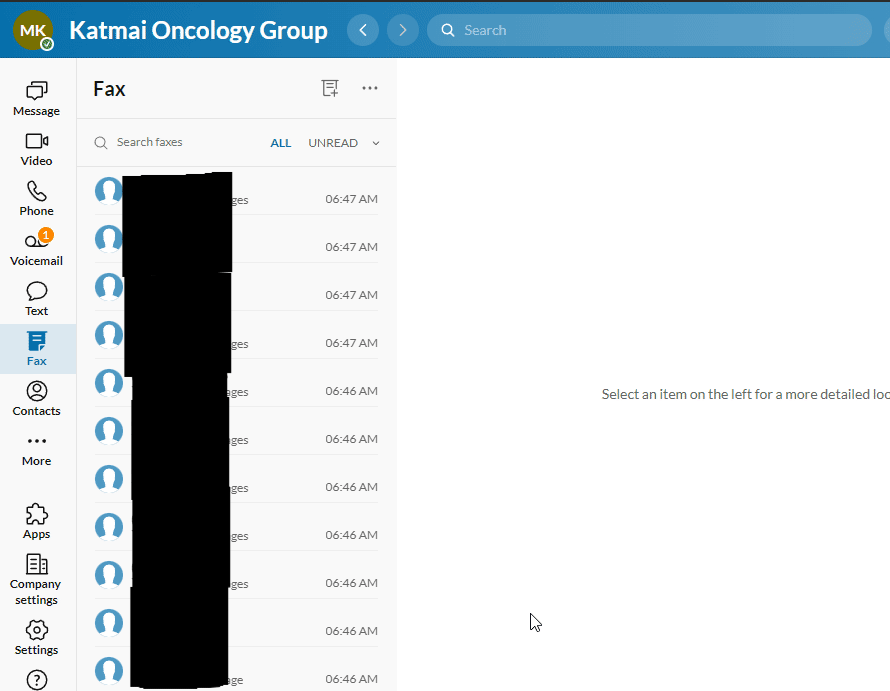890x691 pixels.
Task: Open Settings gear in sidebar
Action: pos(36,638)
